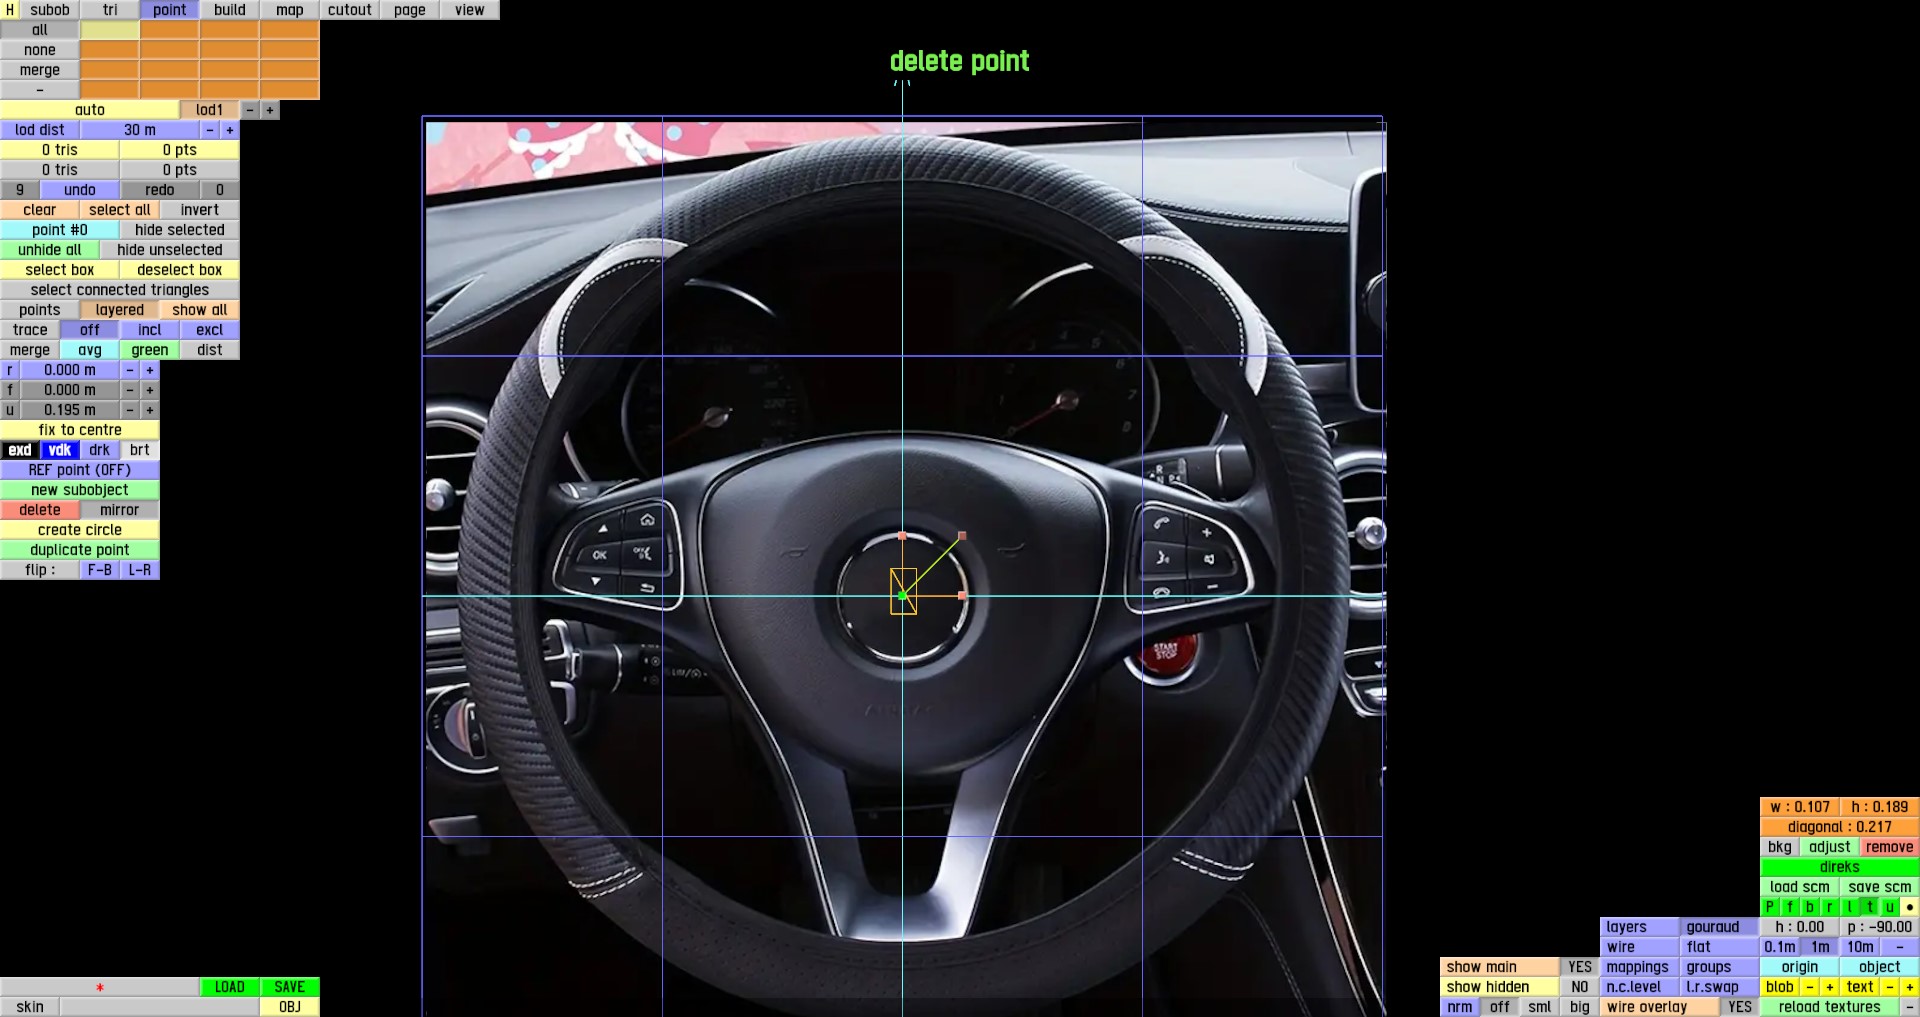Click the green SAVE button
Viewport: 1920px width, 1017px height.
coord(290,987)
